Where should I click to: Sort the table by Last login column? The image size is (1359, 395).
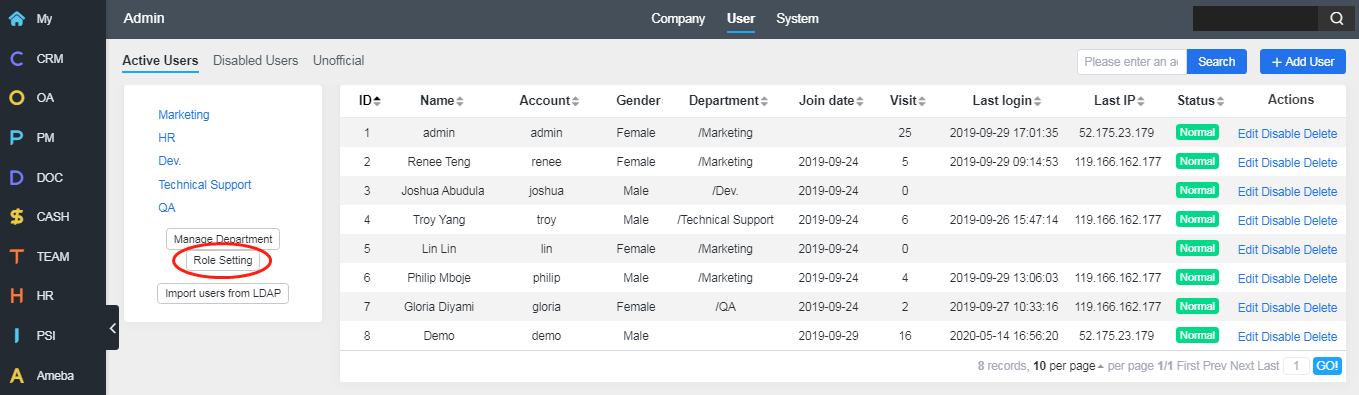tap(1007, 100)
